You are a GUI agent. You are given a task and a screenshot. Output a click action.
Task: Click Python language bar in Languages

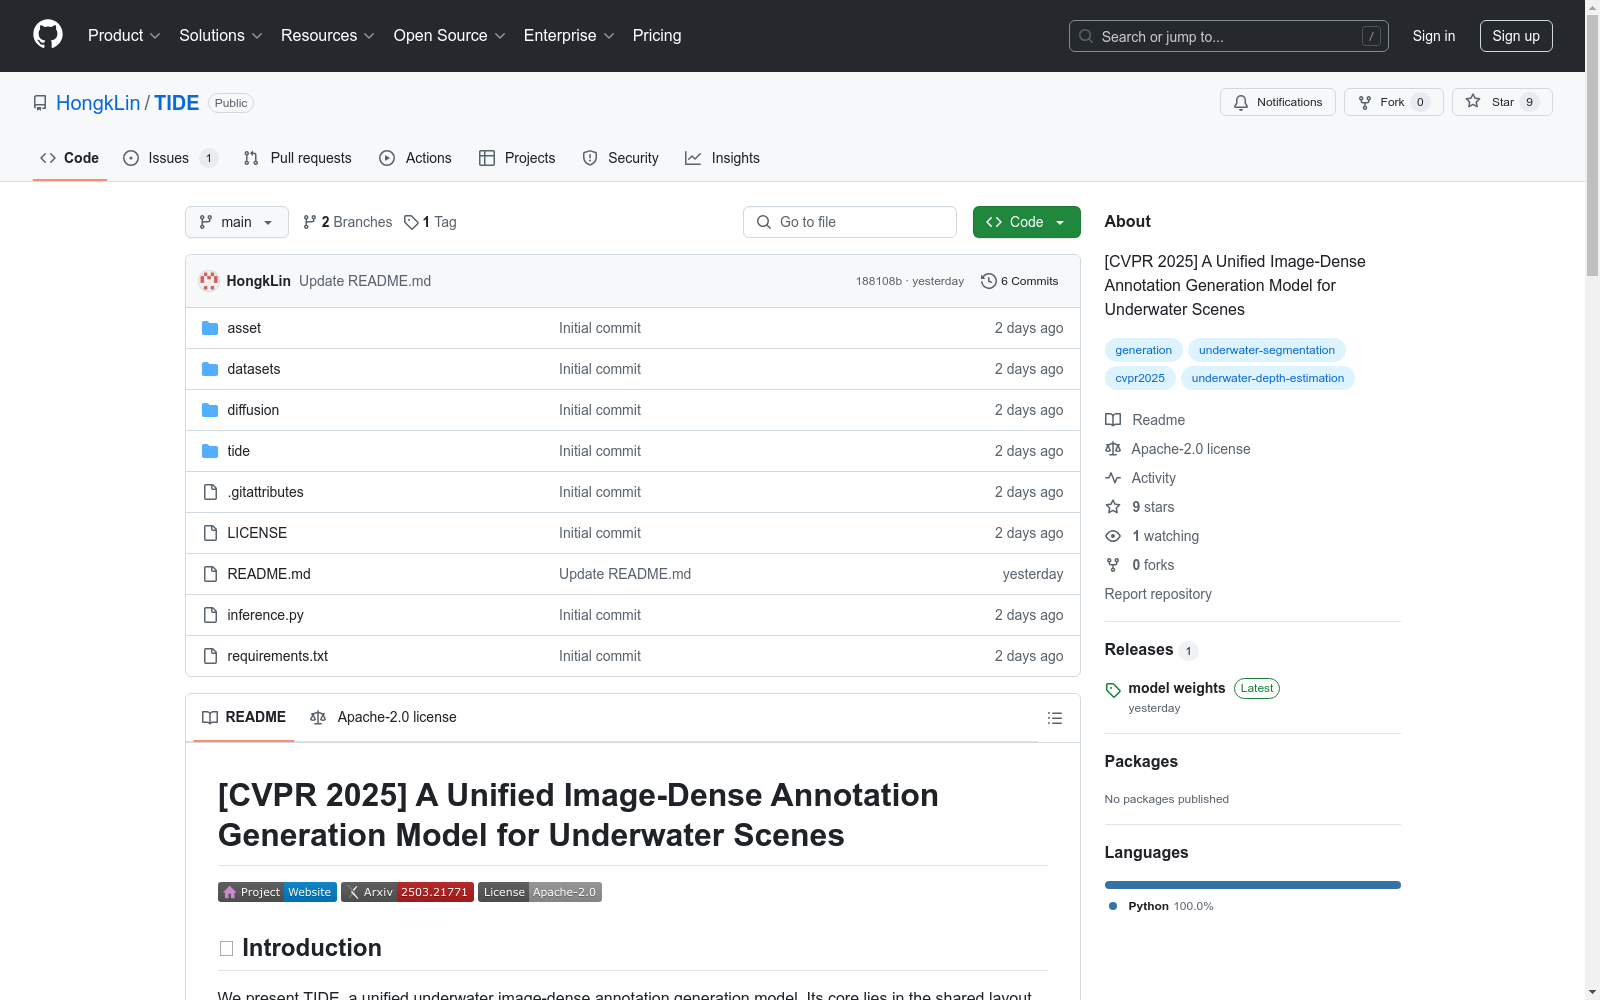(1253, 885)
